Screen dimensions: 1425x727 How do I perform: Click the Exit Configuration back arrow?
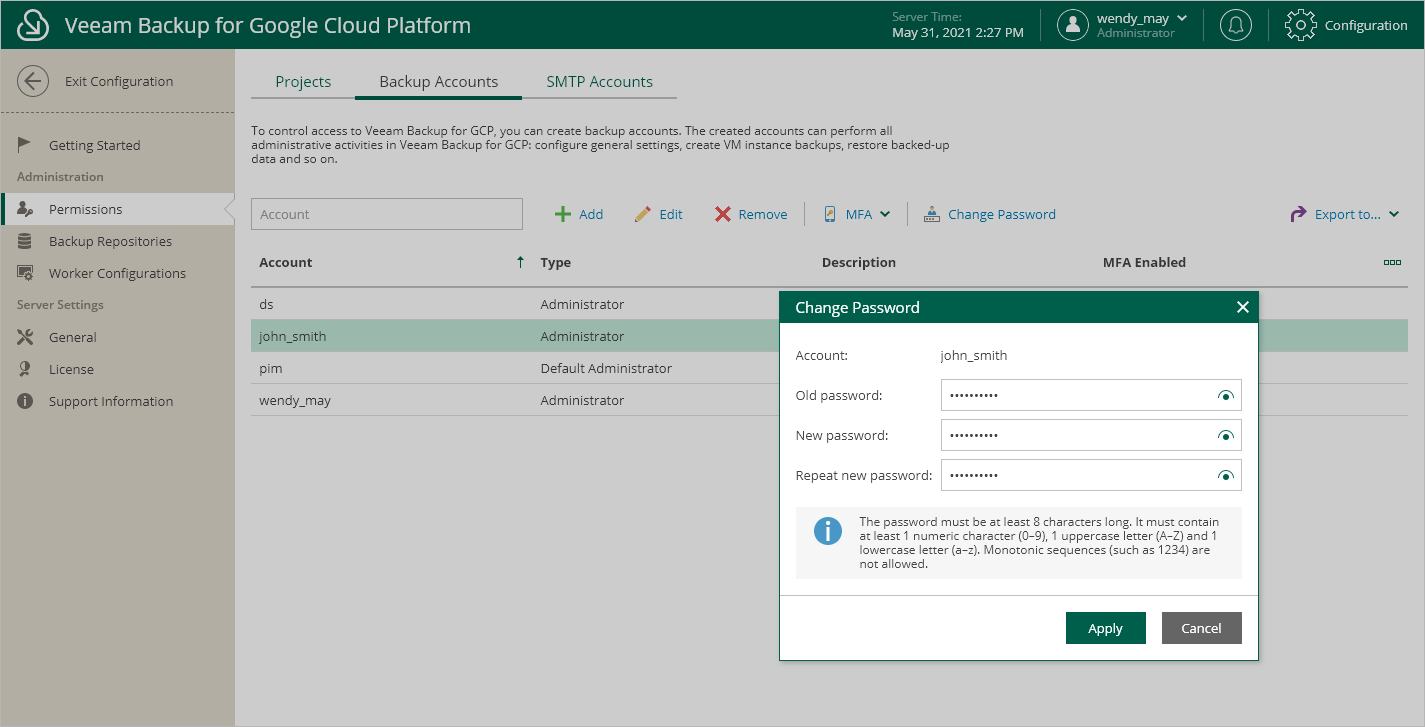[x=33, y=82]
